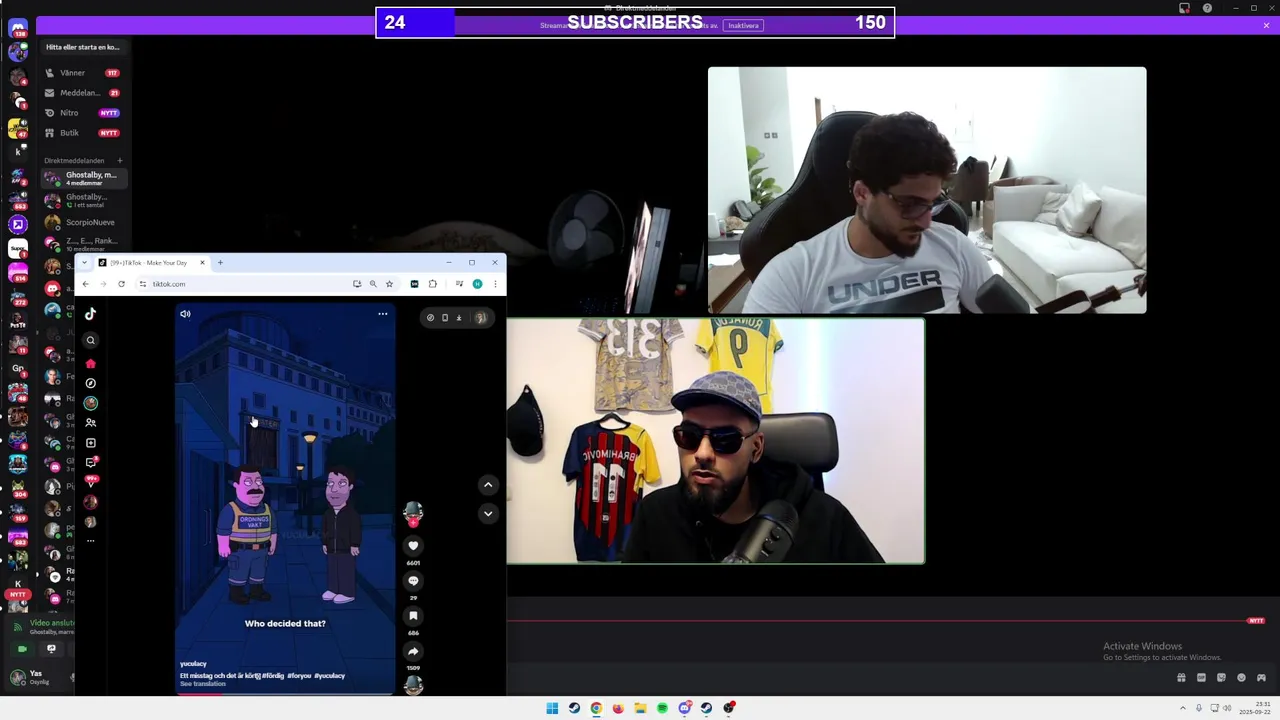This screenshot has height=720, width=1280.
Task: Open Ghostalby chat labeled I ett samtal
Action: tap(83, 200)
